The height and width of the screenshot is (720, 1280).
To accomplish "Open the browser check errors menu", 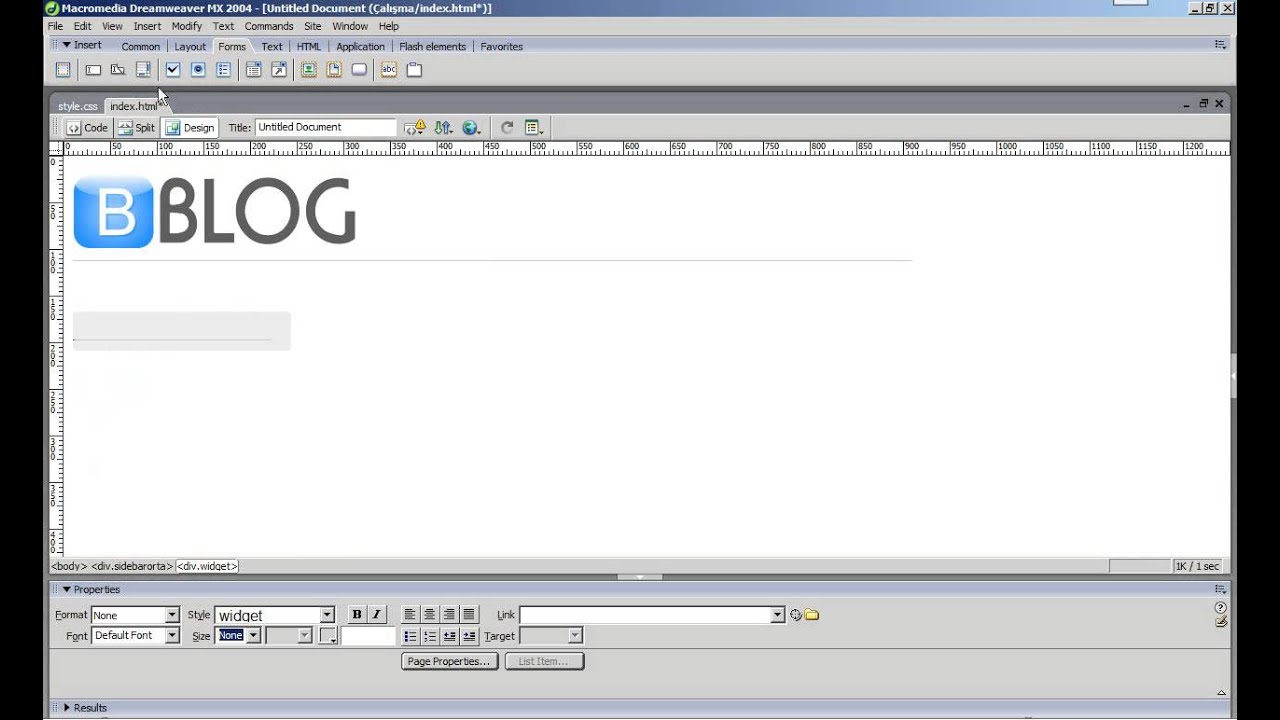I will tap(415, 128).
